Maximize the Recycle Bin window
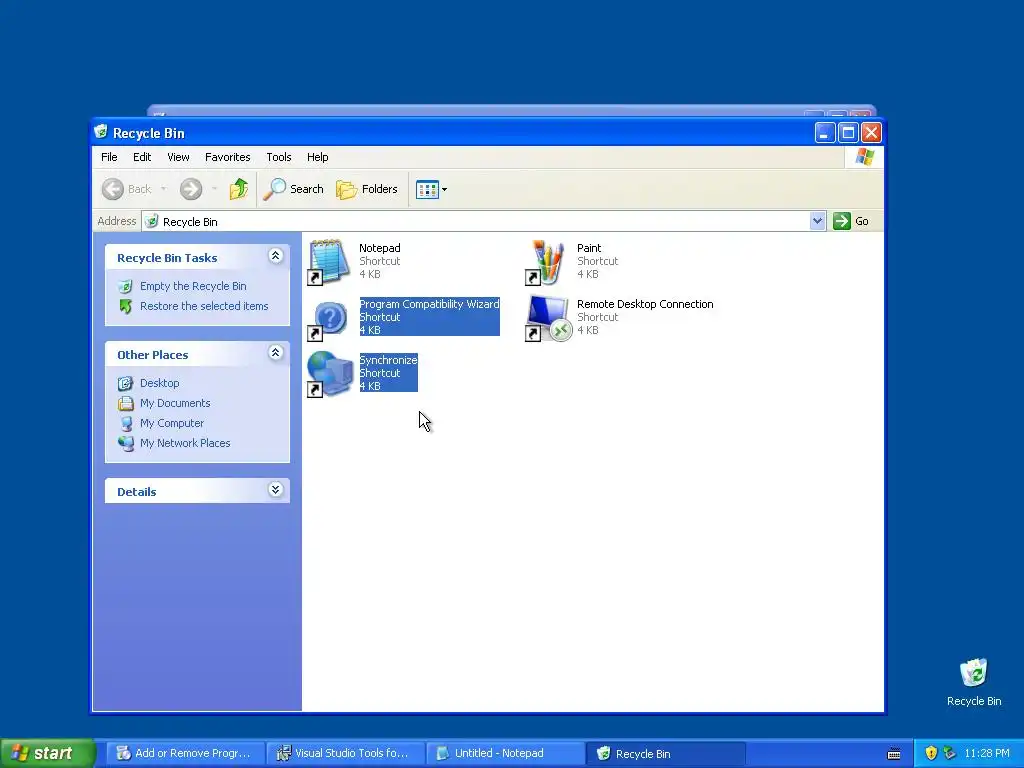Screen dimensions: 1024x768 848,133
